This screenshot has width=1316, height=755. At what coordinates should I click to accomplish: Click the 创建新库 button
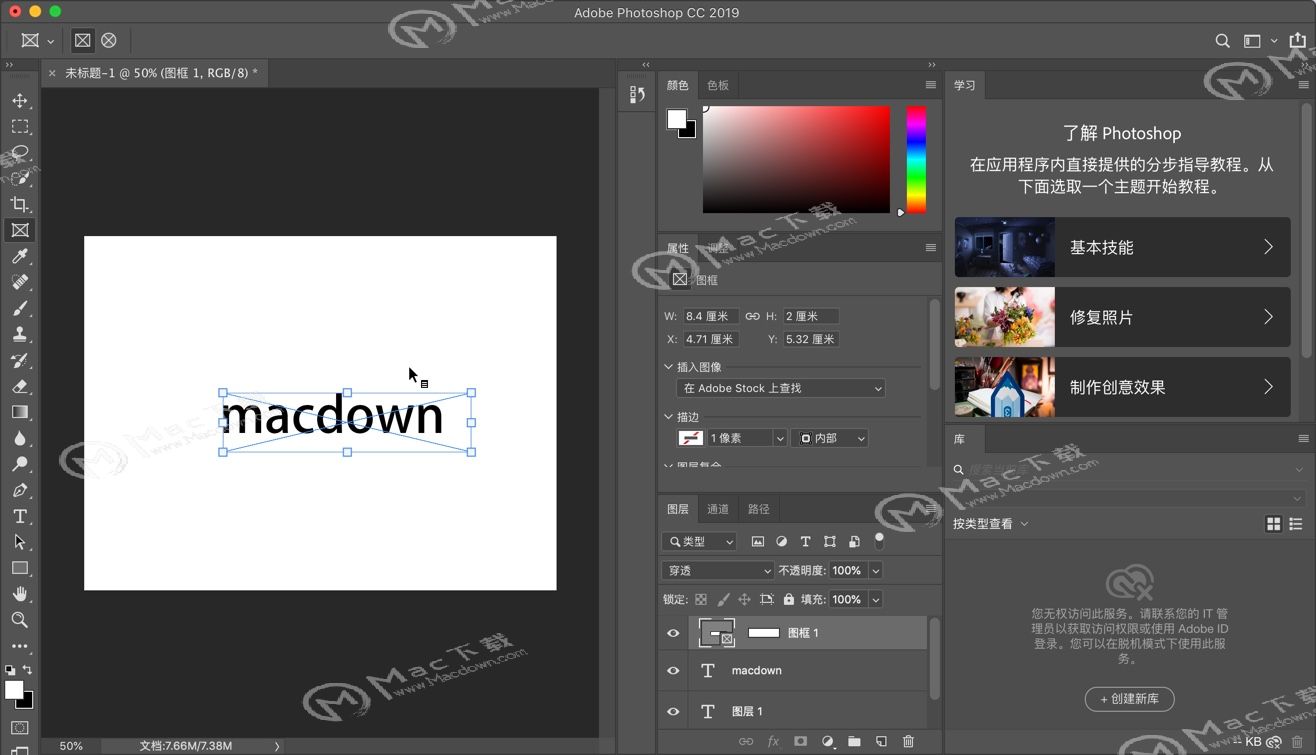pos(1129,699)
